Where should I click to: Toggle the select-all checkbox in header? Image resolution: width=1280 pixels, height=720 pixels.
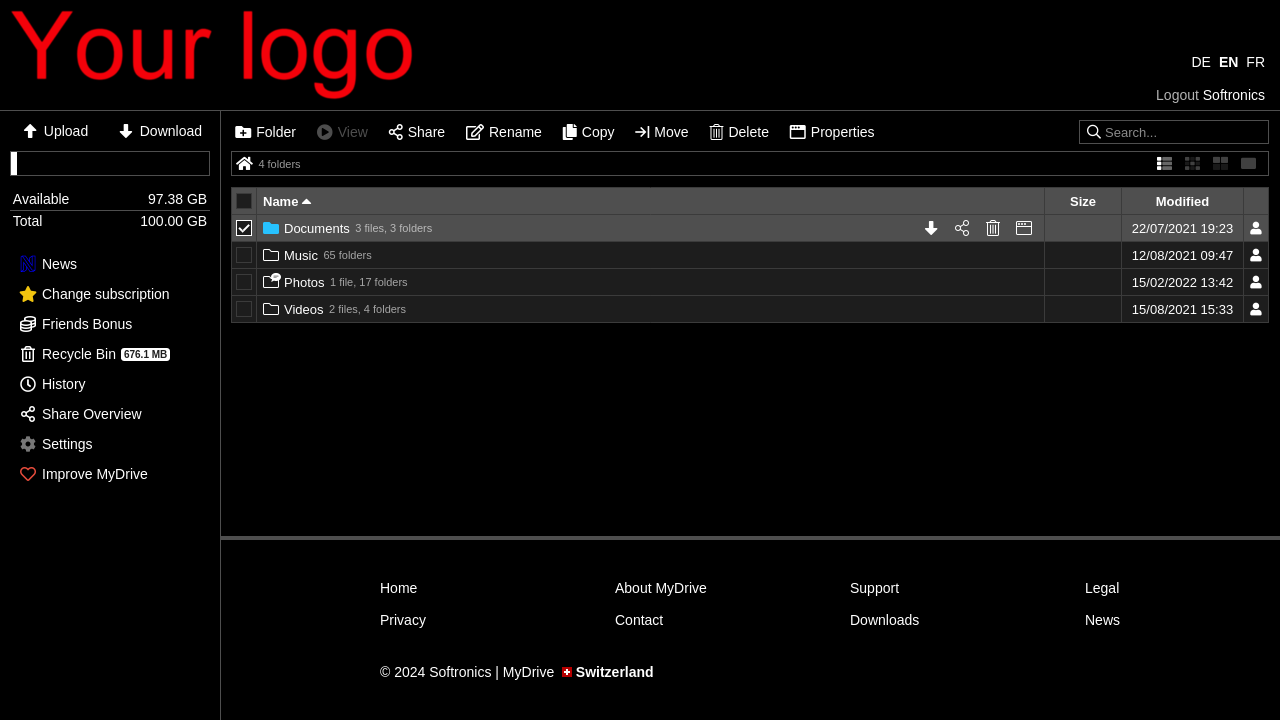[244, 201]
